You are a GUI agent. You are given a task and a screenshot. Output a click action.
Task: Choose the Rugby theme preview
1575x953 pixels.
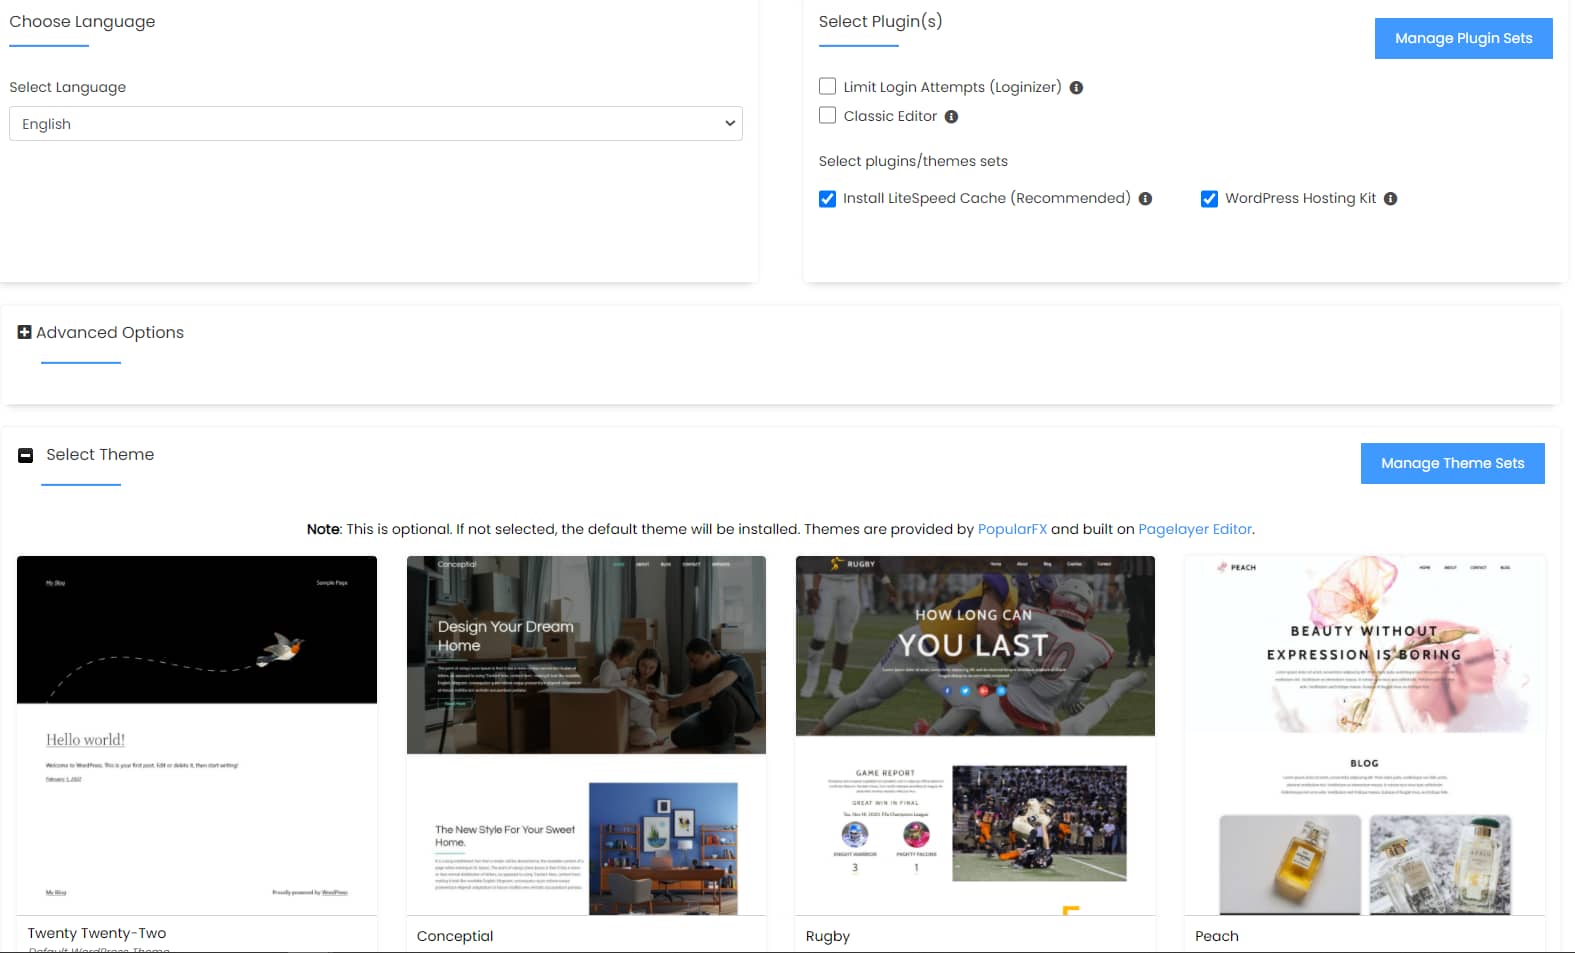(x=975, y=735)
